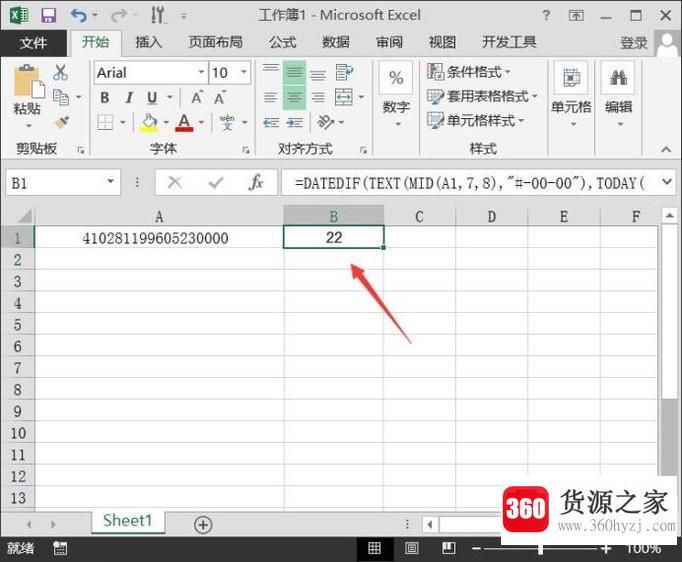
Task: Increase font size with larger A icon
Action: pos(197,98)
